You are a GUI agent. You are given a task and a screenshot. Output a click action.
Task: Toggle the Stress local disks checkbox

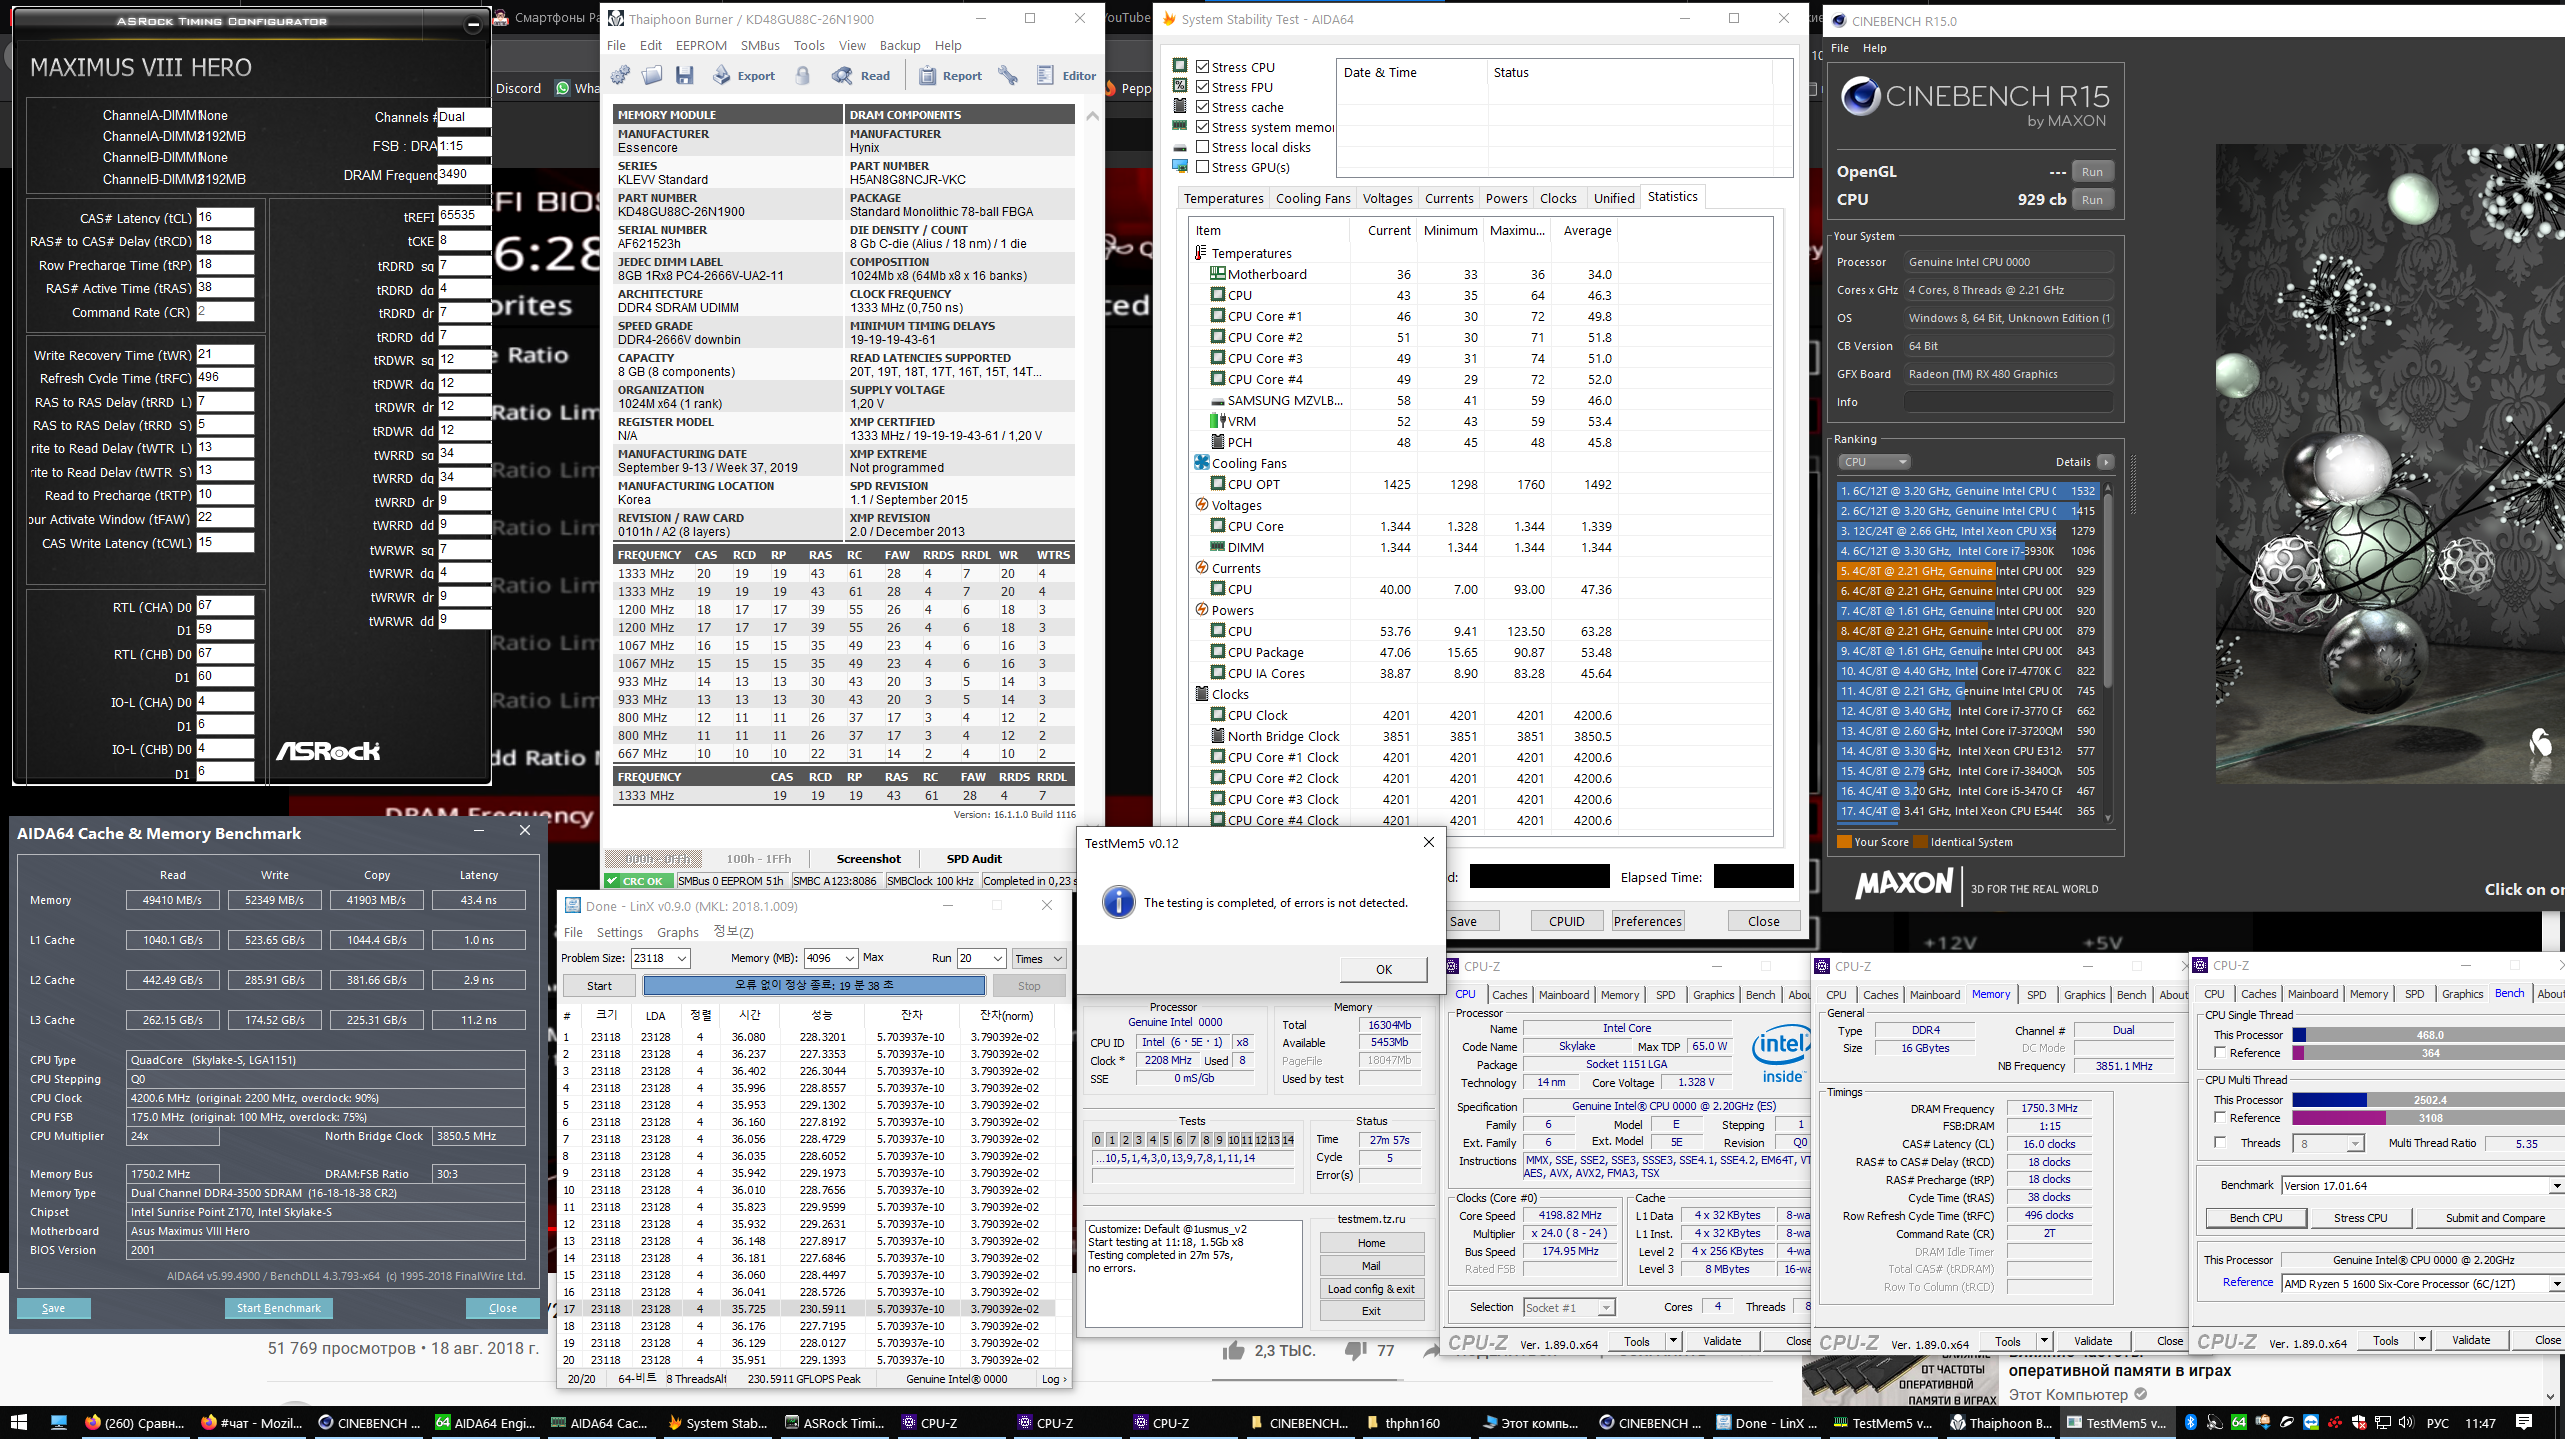tap(1203, 147)
